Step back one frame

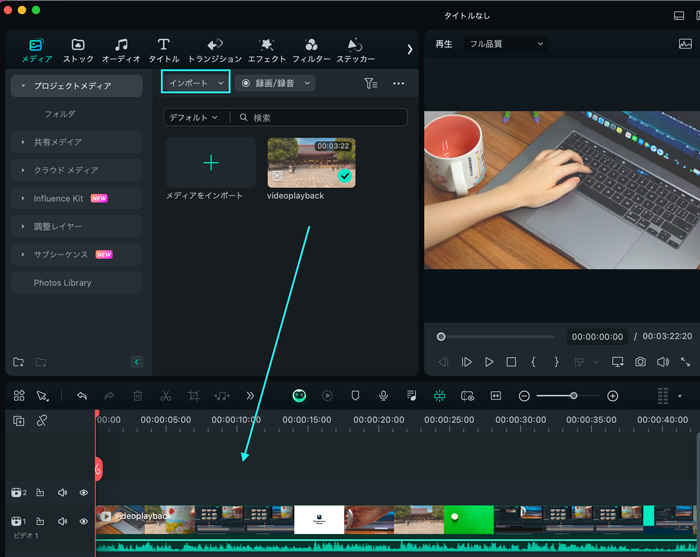[443, 362]
